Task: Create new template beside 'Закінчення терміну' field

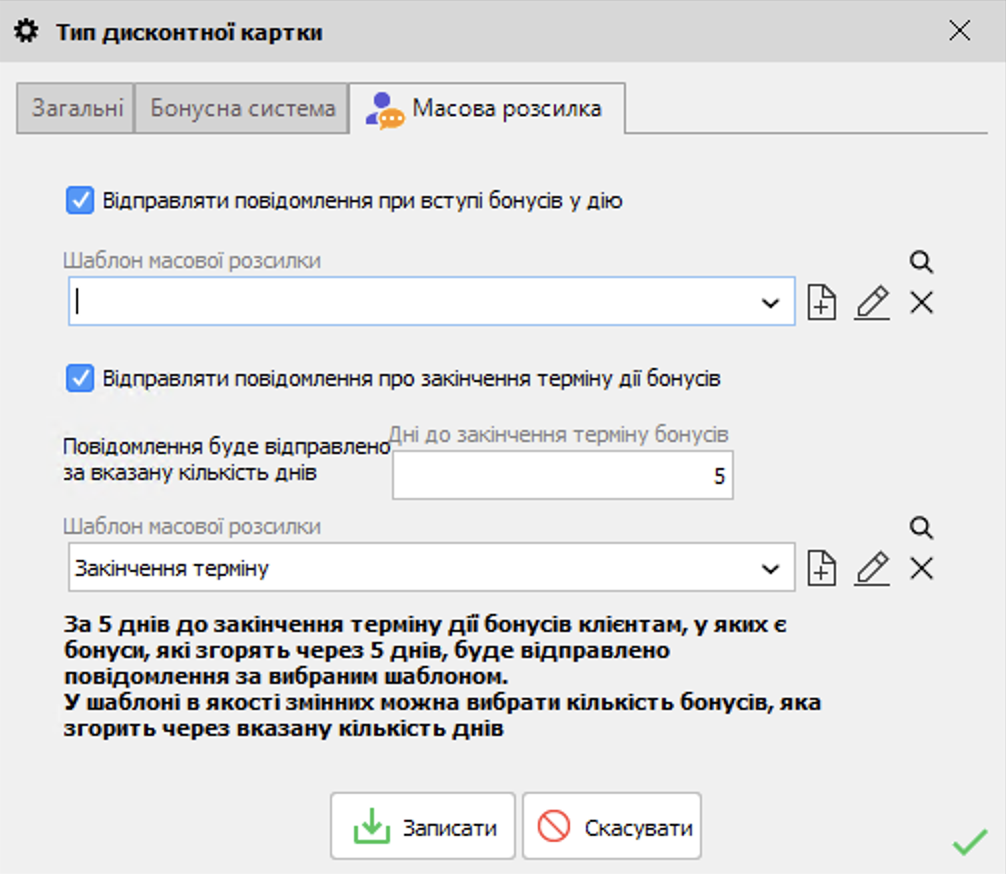Action: tap(822, 568)
